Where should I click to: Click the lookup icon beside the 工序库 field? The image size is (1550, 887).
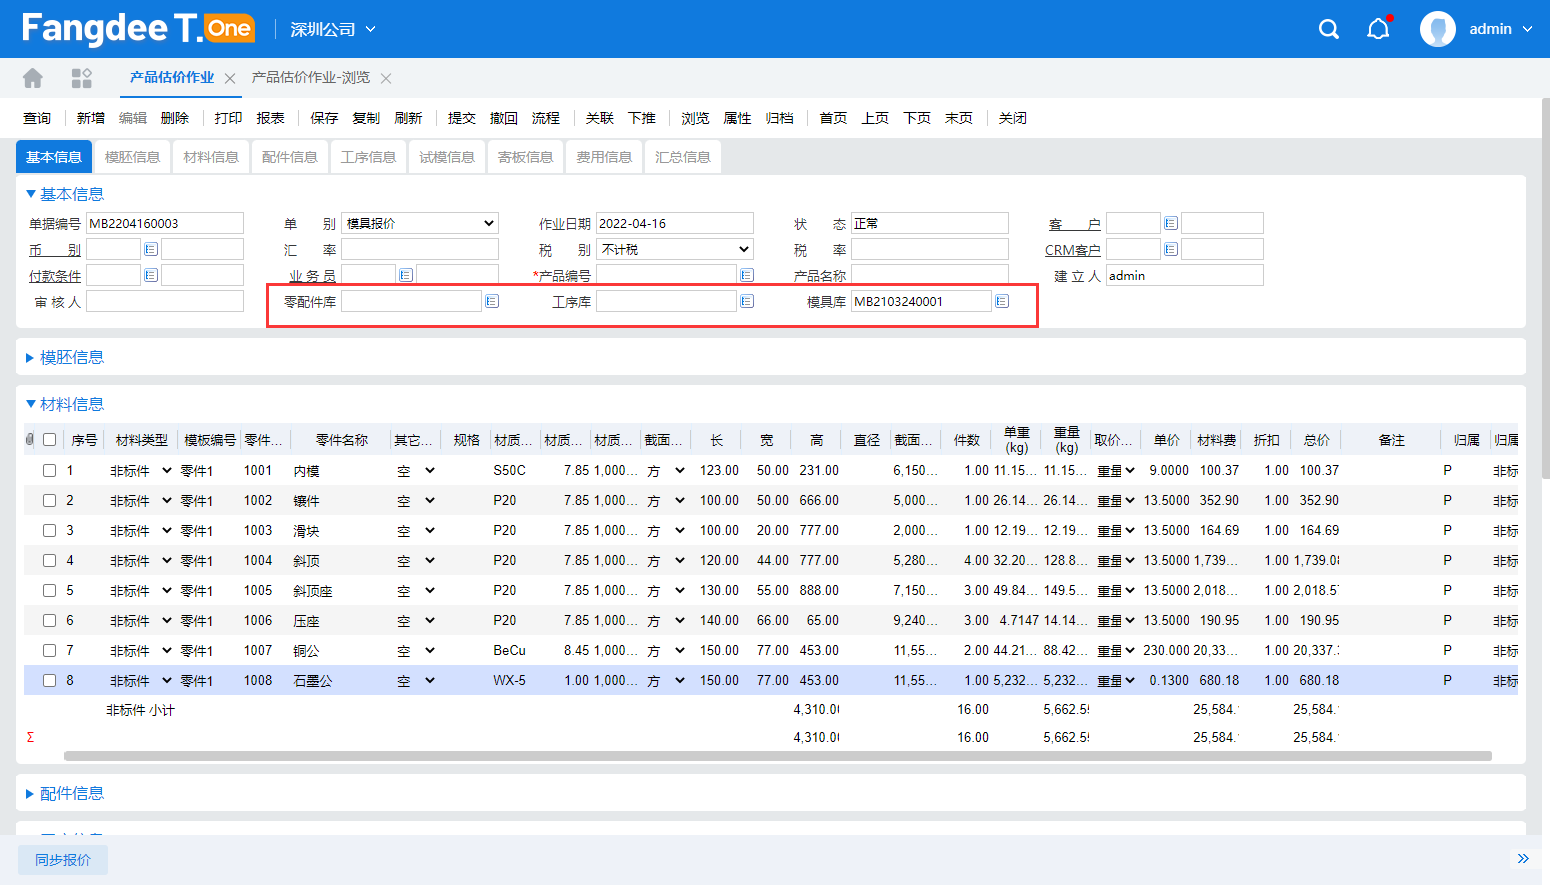tap(747, 301)
